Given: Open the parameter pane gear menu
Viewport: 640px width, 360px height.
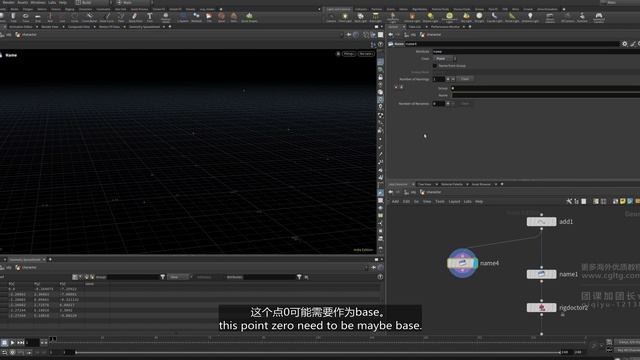Looking at the screenshot, I should pyautogui.click(x=624, y=44).
